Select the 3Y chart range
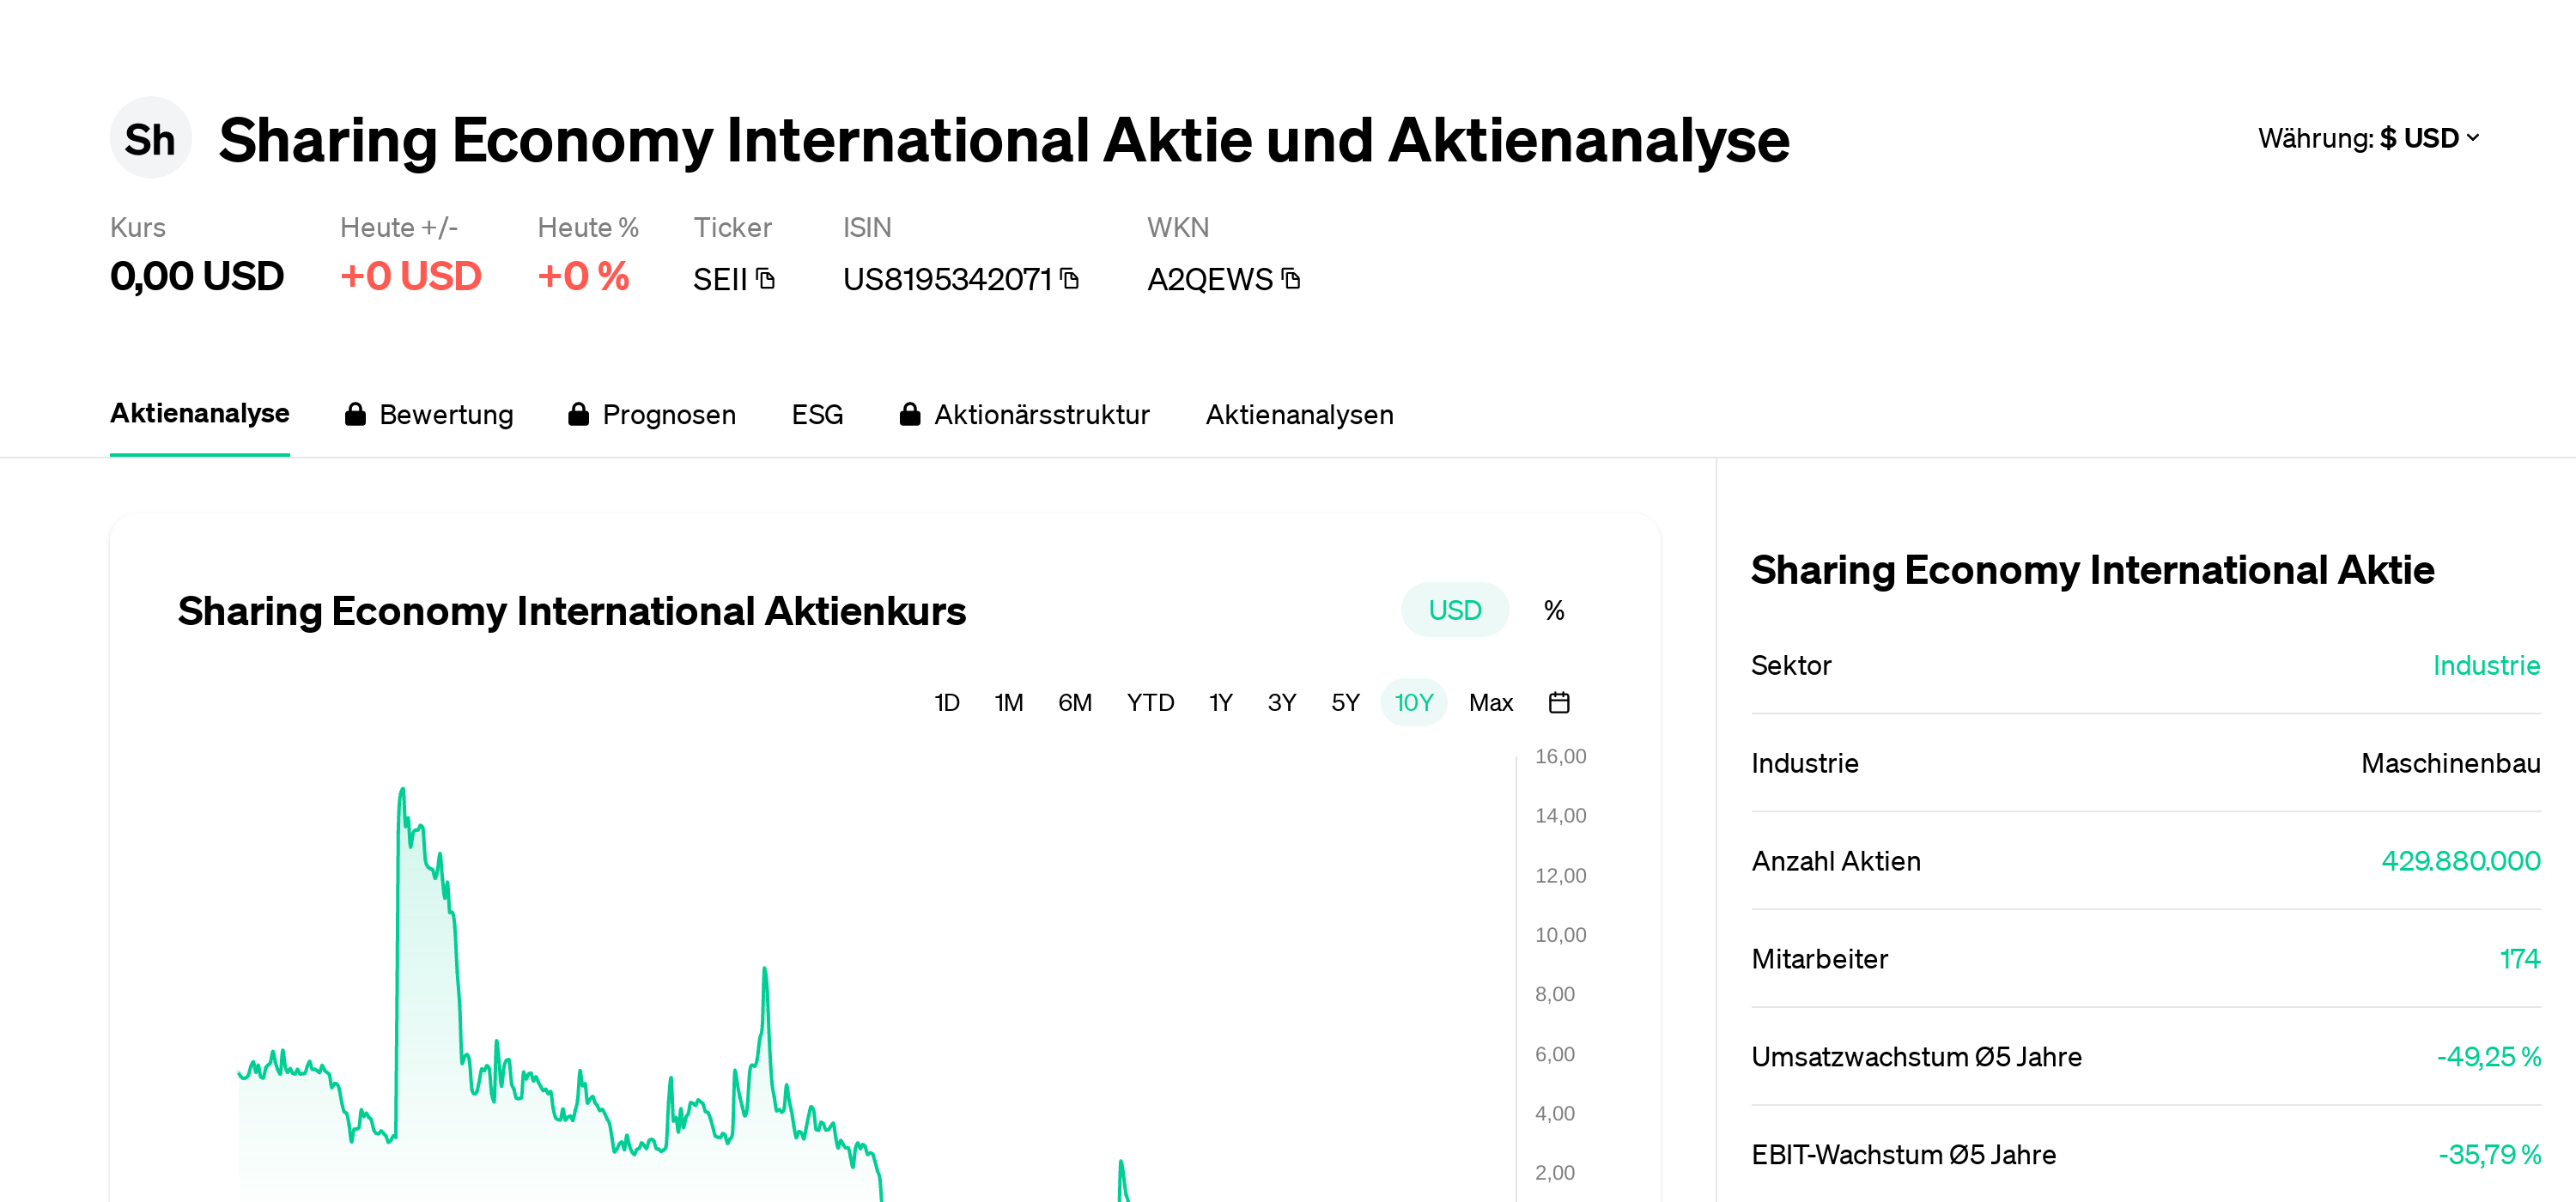Viewport: 2576px width, 1202px height. [1281, 702]
